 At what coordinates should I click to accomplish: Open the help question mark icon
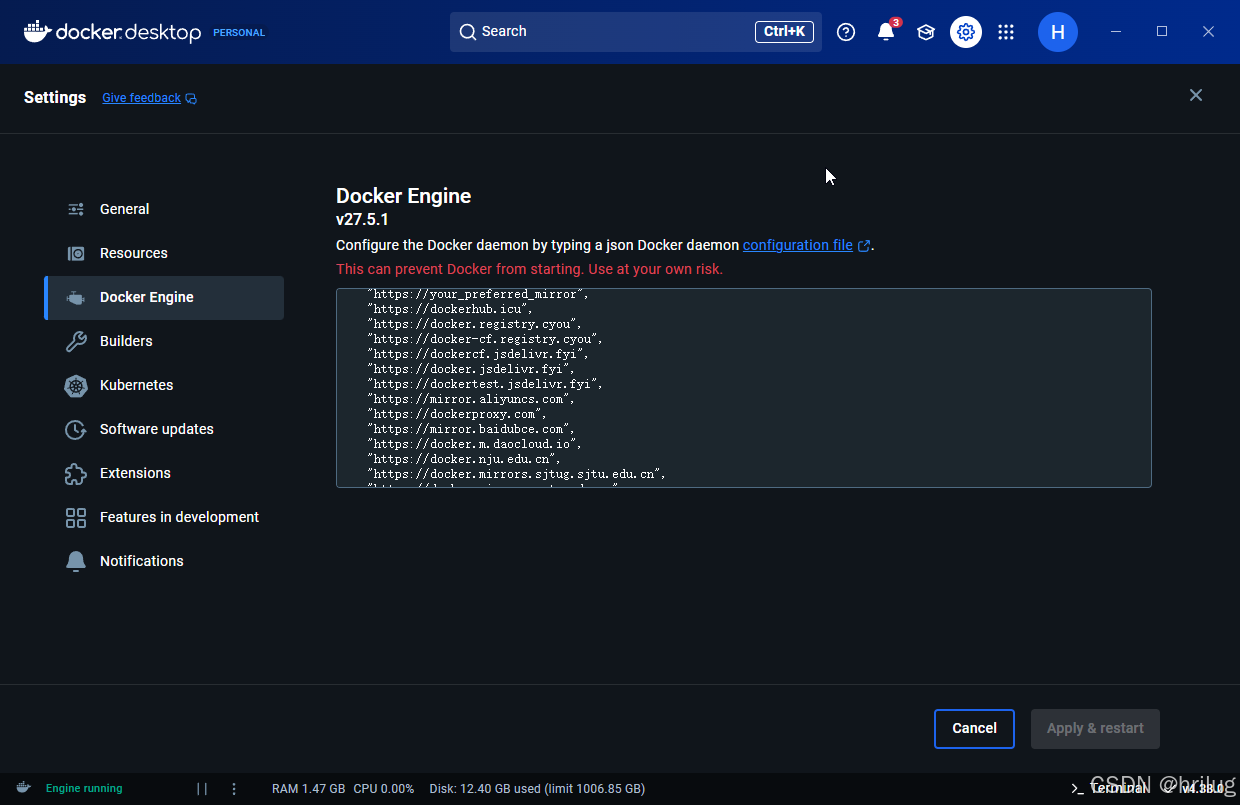(x=846, y=32)
